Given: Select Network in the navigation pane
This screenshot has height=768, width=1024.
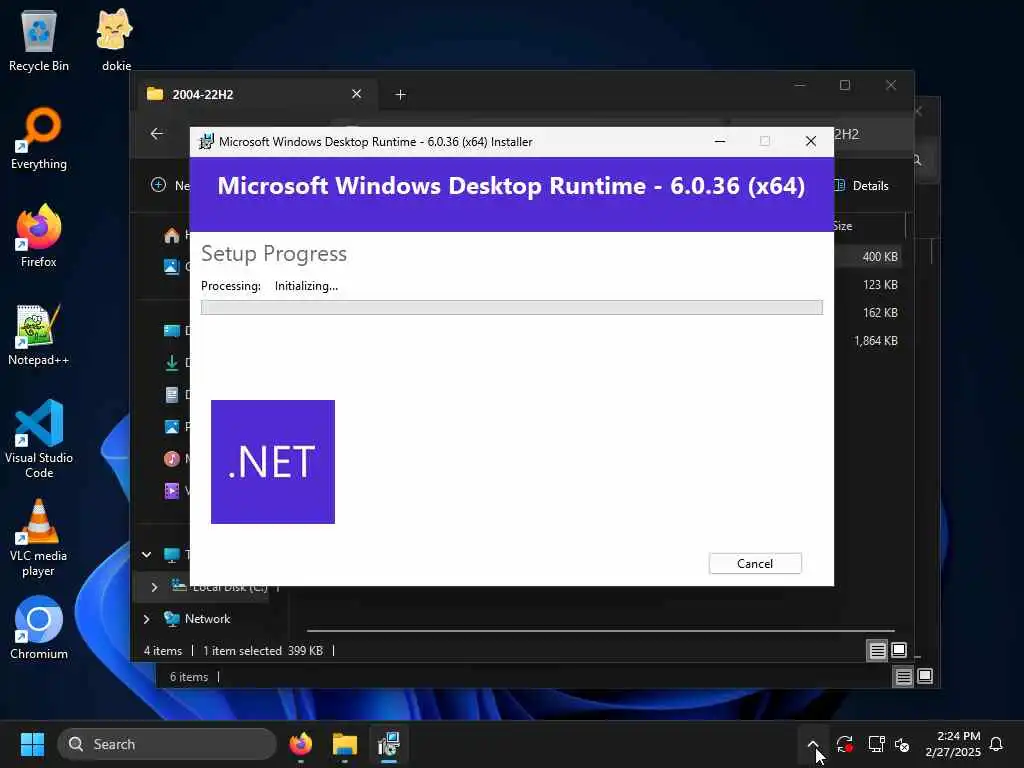Looking at the screenshot, I should 207,618.
